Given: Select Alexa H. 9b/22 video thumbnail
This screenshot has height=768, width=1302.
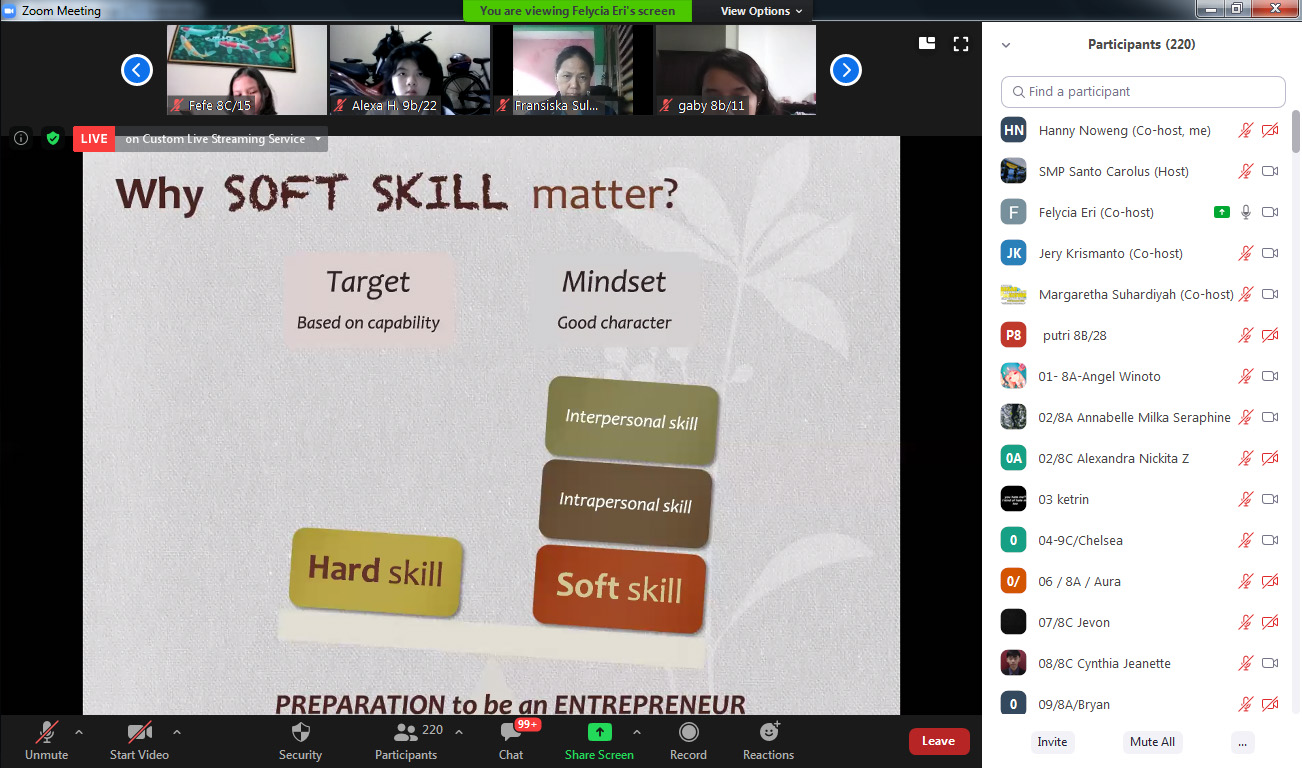Looking at the screenshot, I should 410,70.
